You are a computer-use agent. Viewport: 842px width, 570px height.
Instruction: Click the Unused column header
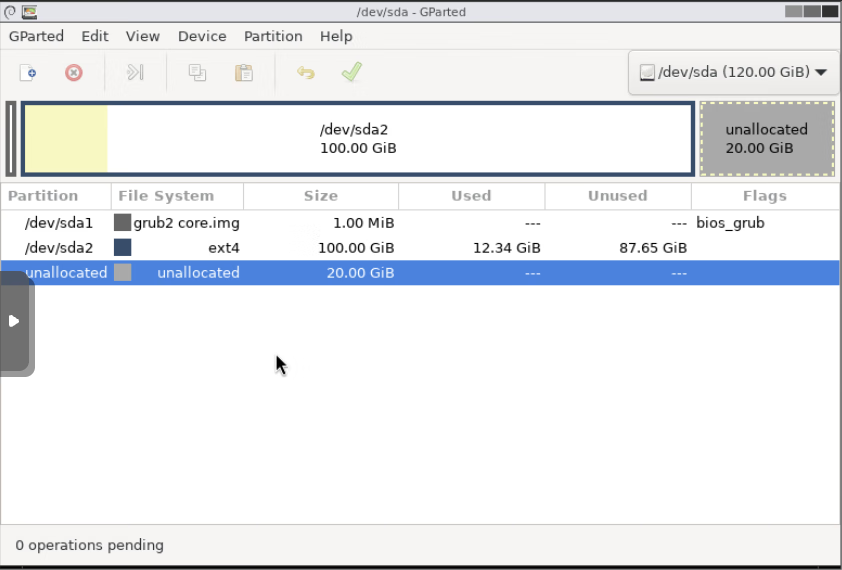point(618,196)
